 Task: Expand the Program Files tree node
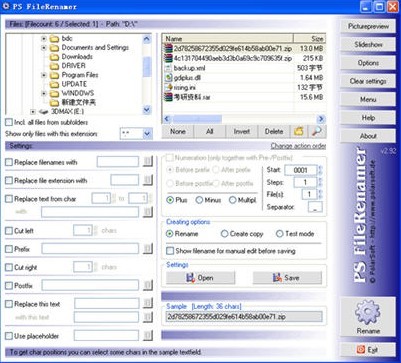tap(44, 75)
